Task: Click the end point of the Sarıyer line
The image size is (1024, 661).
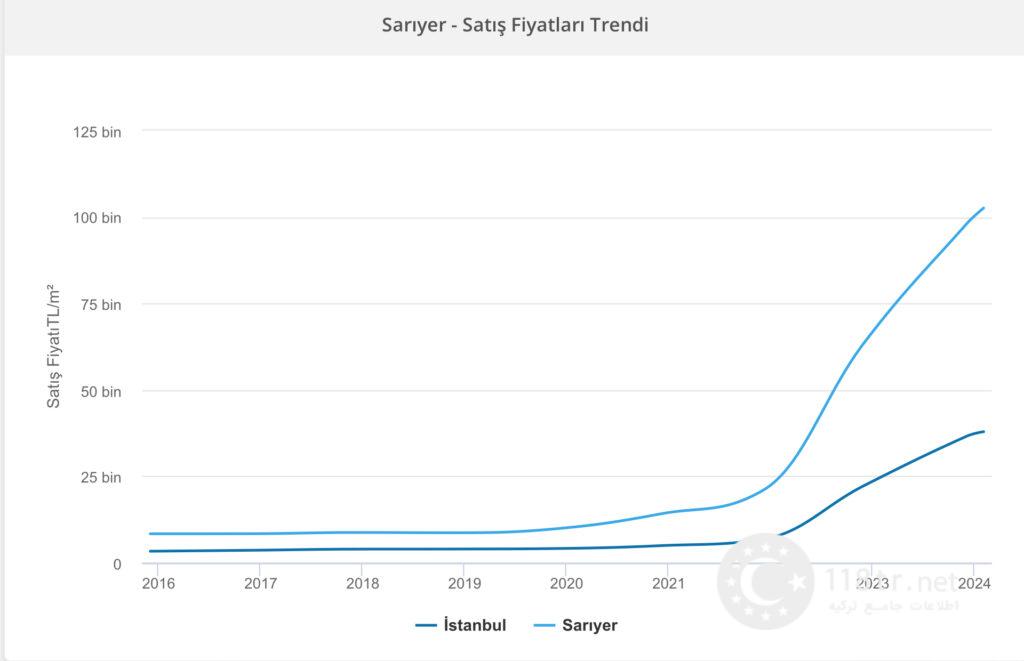Action: pos(984,208)
